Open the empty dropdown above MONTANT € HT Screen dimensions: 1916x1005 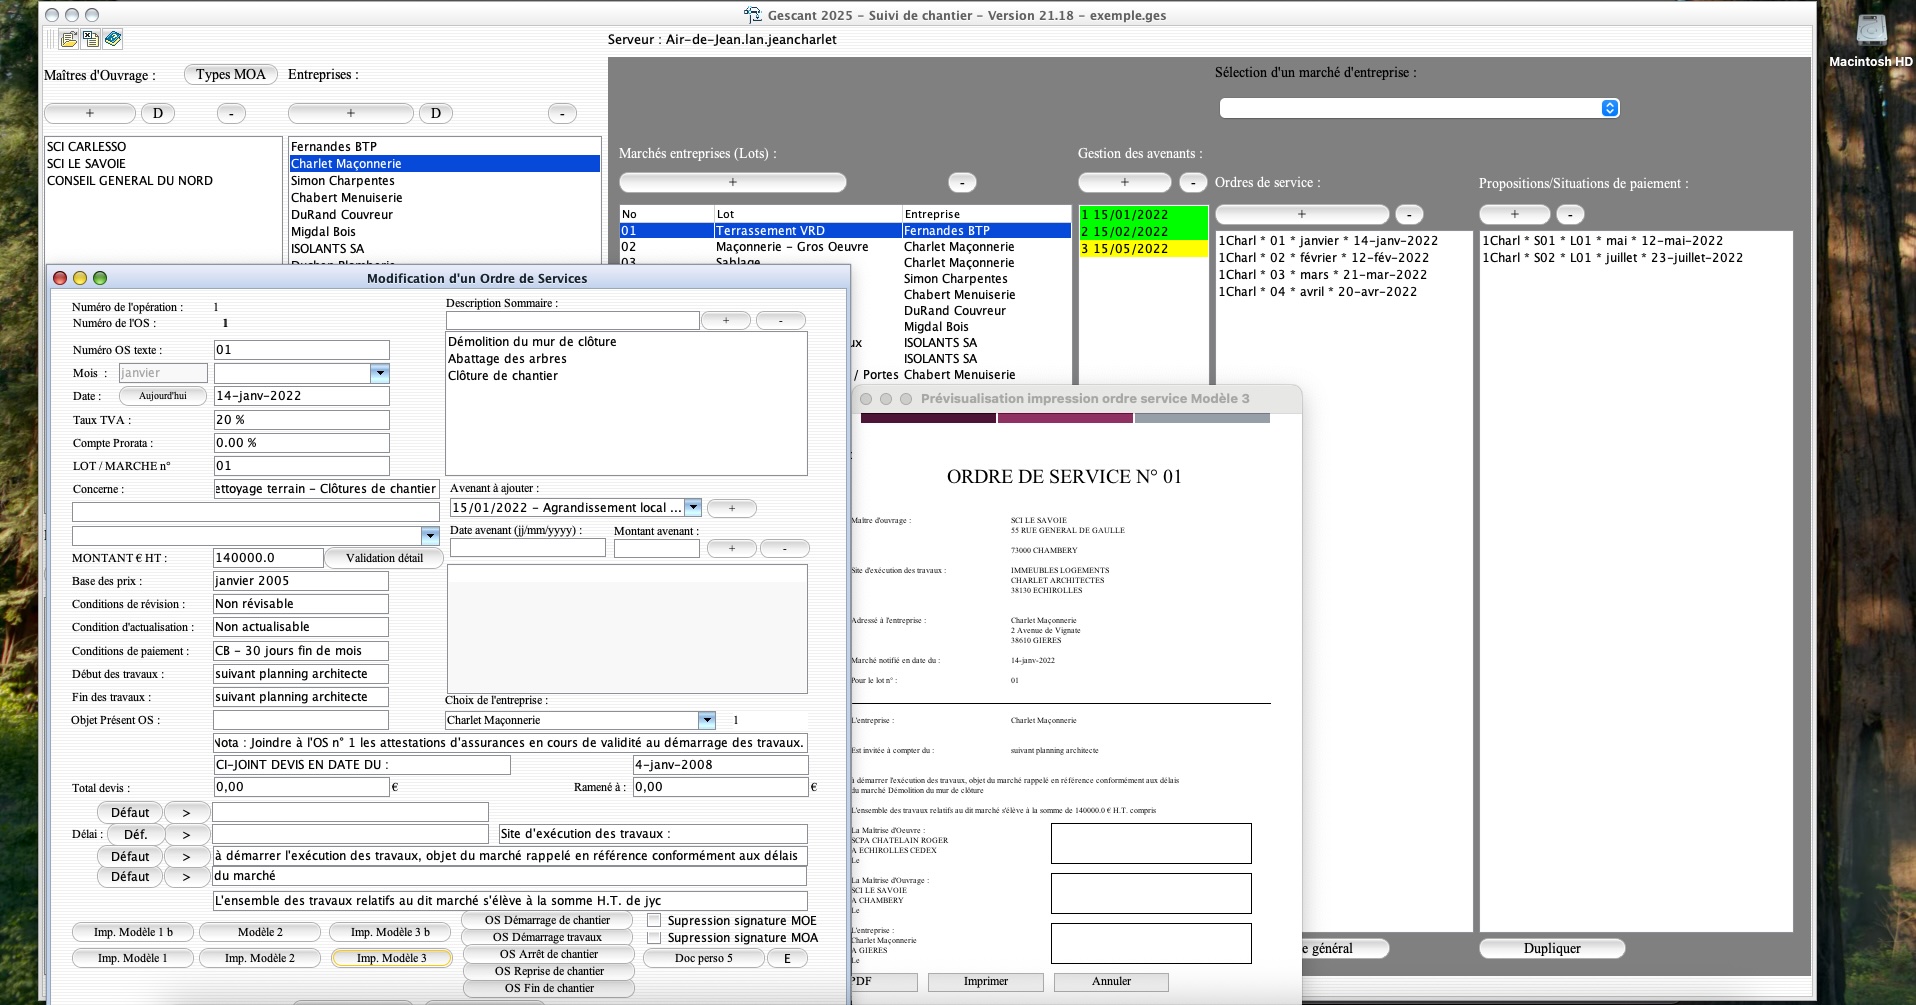[x=430, y=535]
